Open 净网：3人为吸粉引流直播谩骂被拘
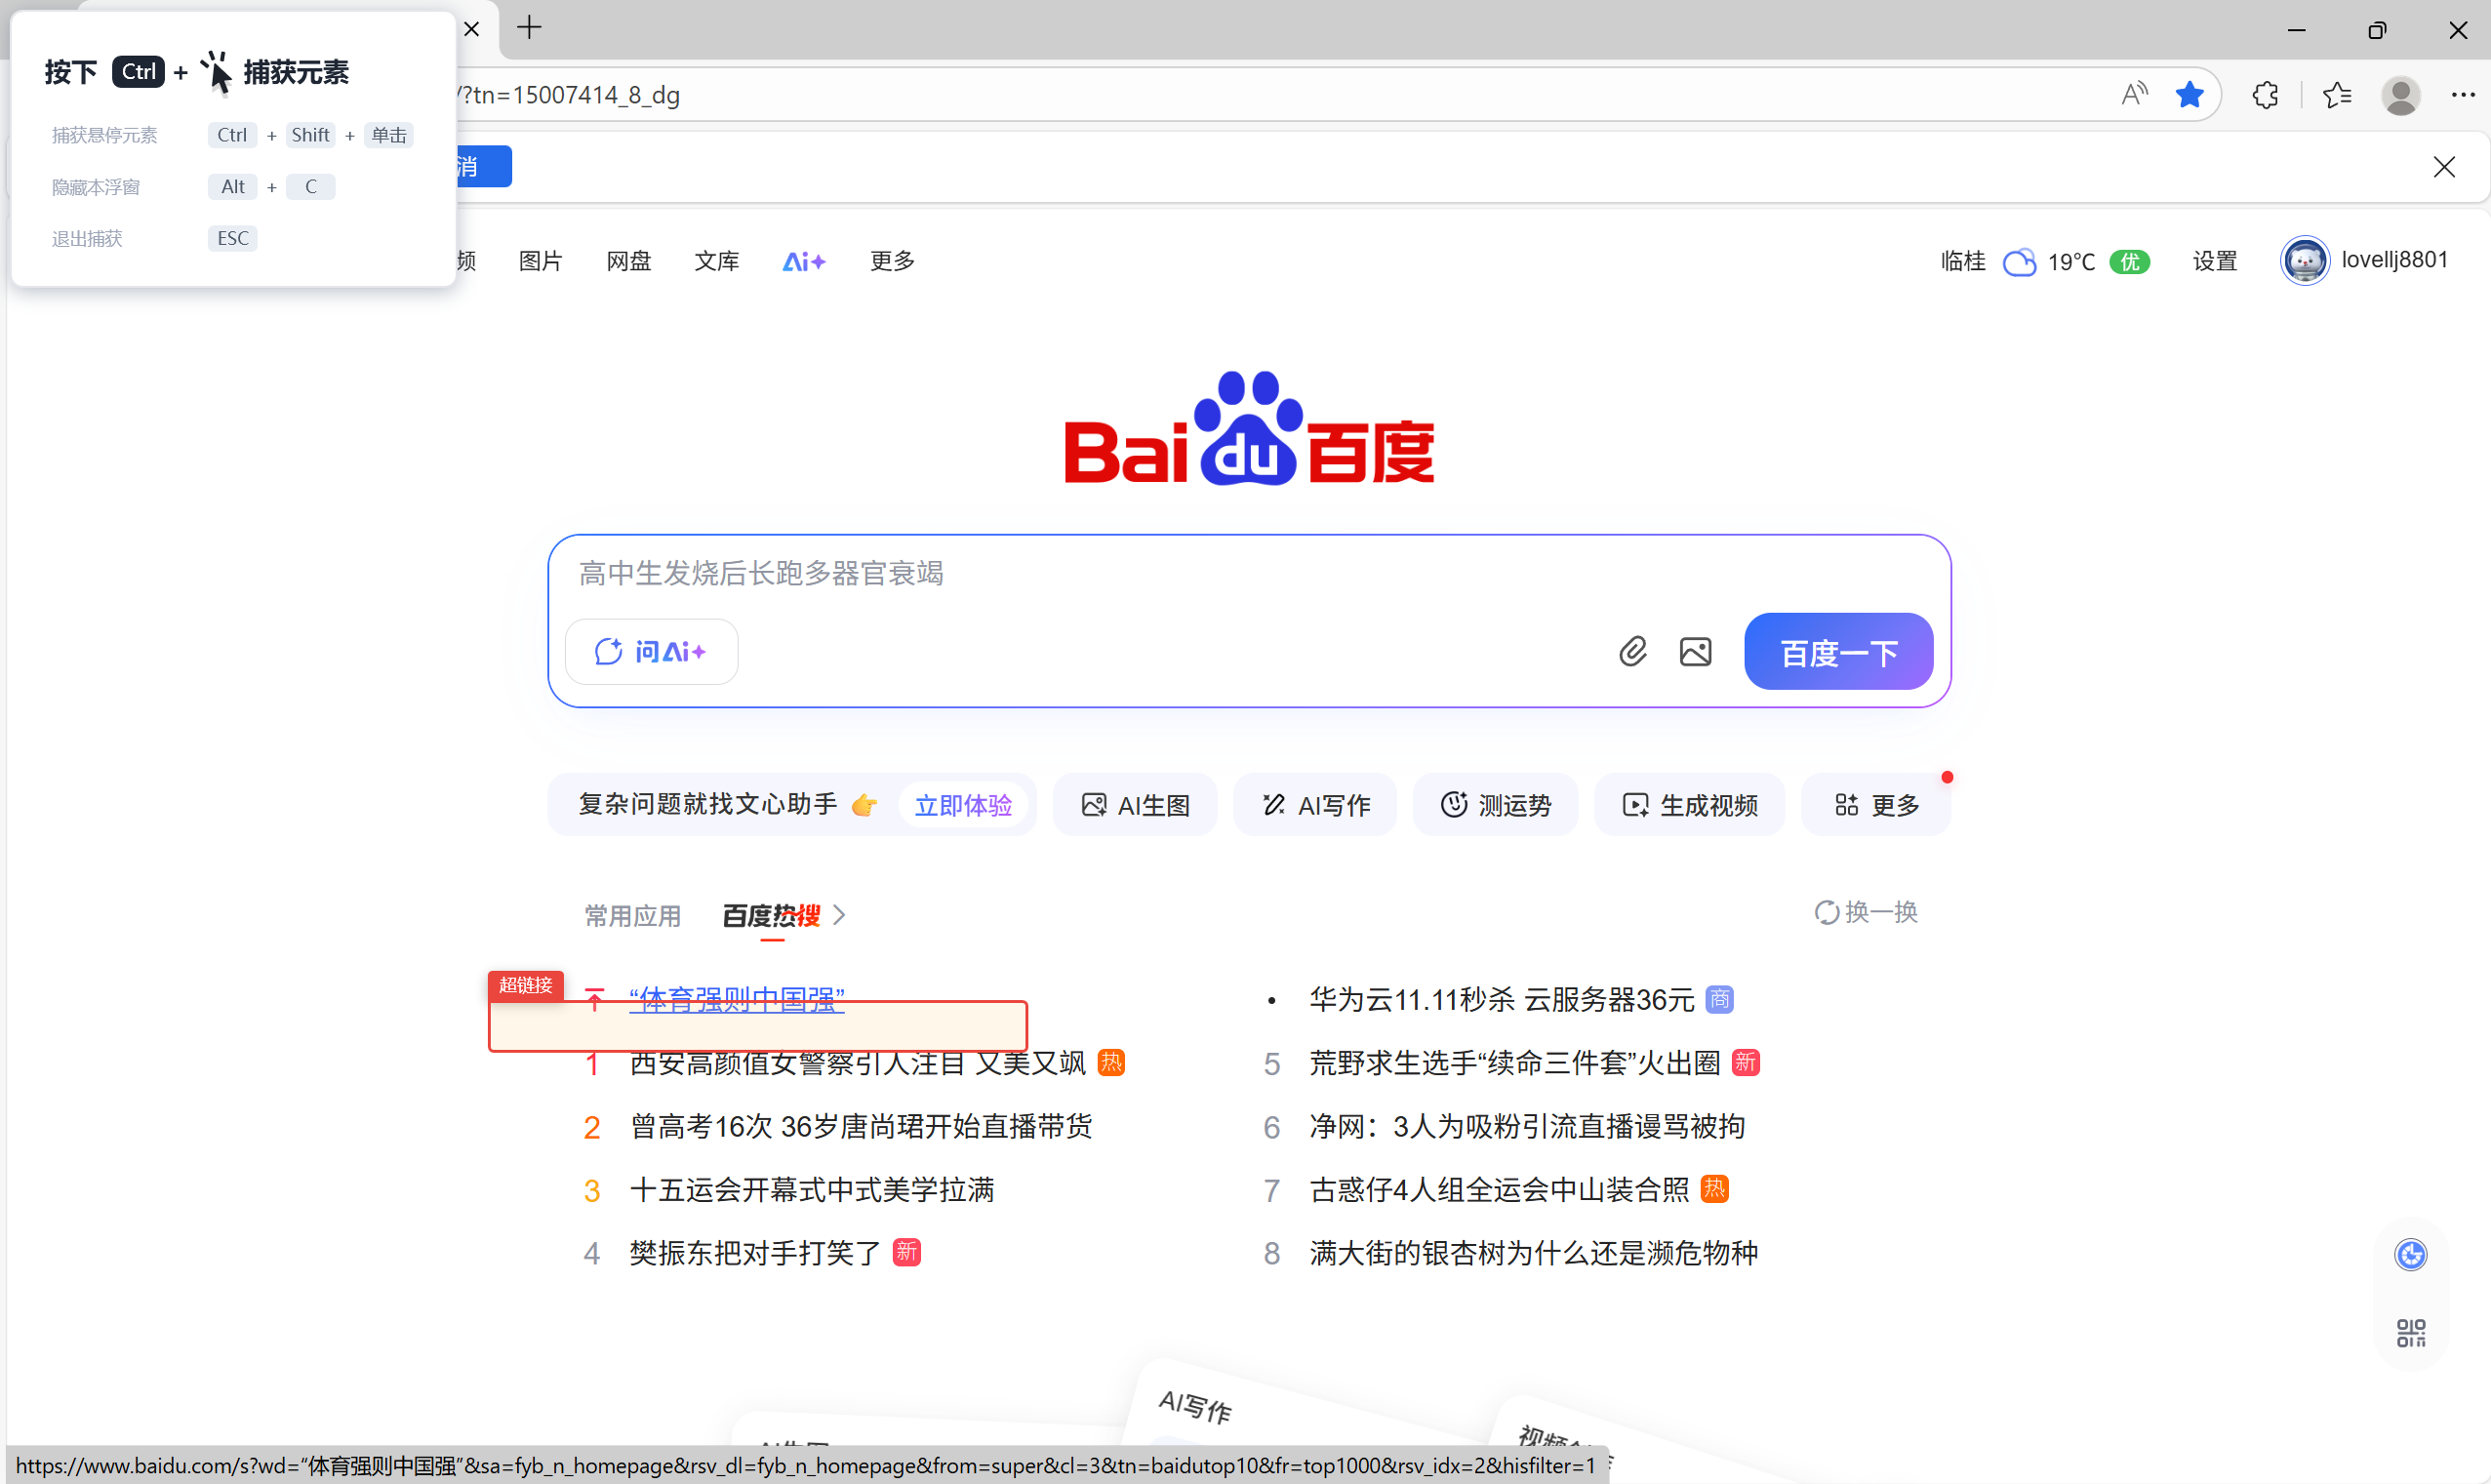 [x=1528, y=1126]
